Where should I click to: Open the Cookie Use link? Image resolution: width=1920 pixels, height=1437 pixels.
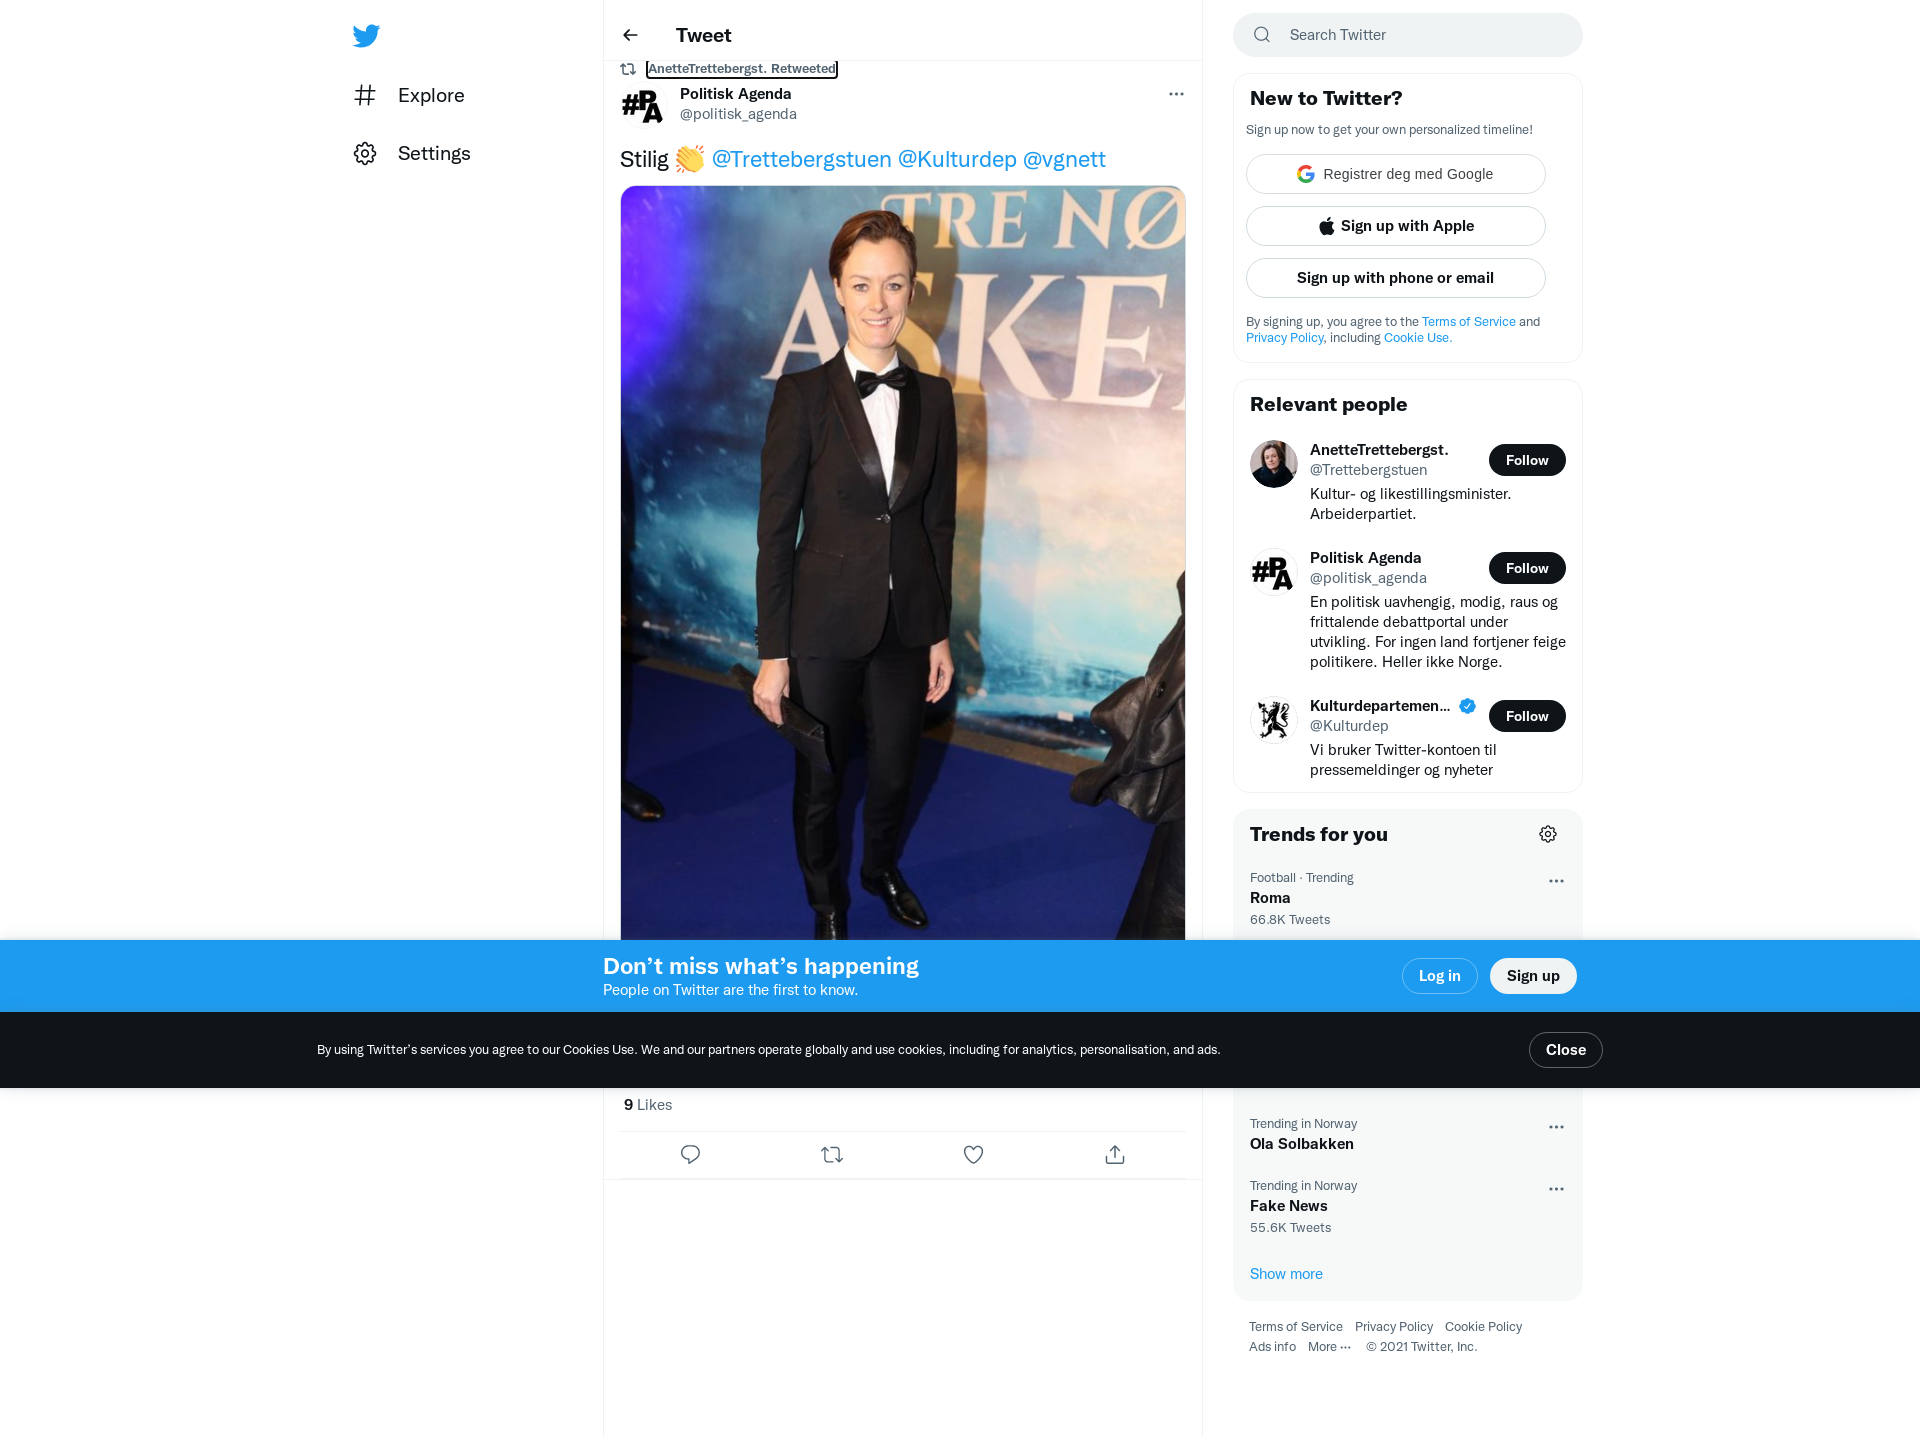point(1418,338)
